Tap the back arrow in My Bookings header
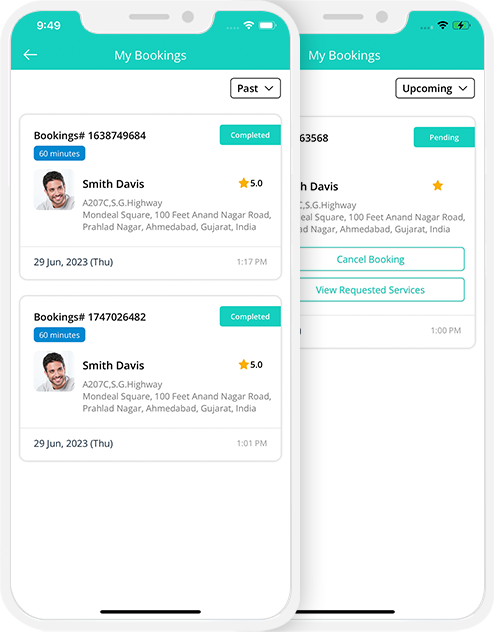494x632 pixels. pos(30,55)
